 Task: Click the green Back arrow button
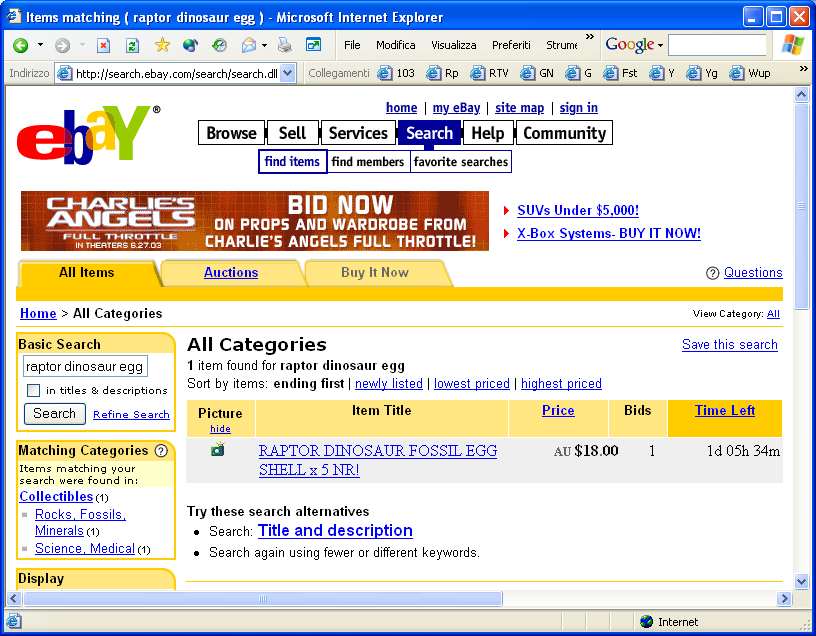[21, 45]
